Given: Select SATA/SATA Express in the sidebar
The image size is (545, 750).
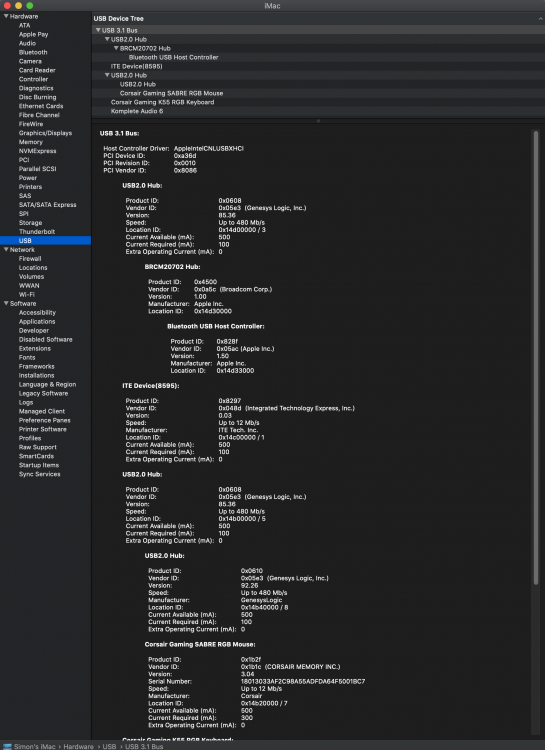Looking at the screenshot, I should tap(47, 205).
